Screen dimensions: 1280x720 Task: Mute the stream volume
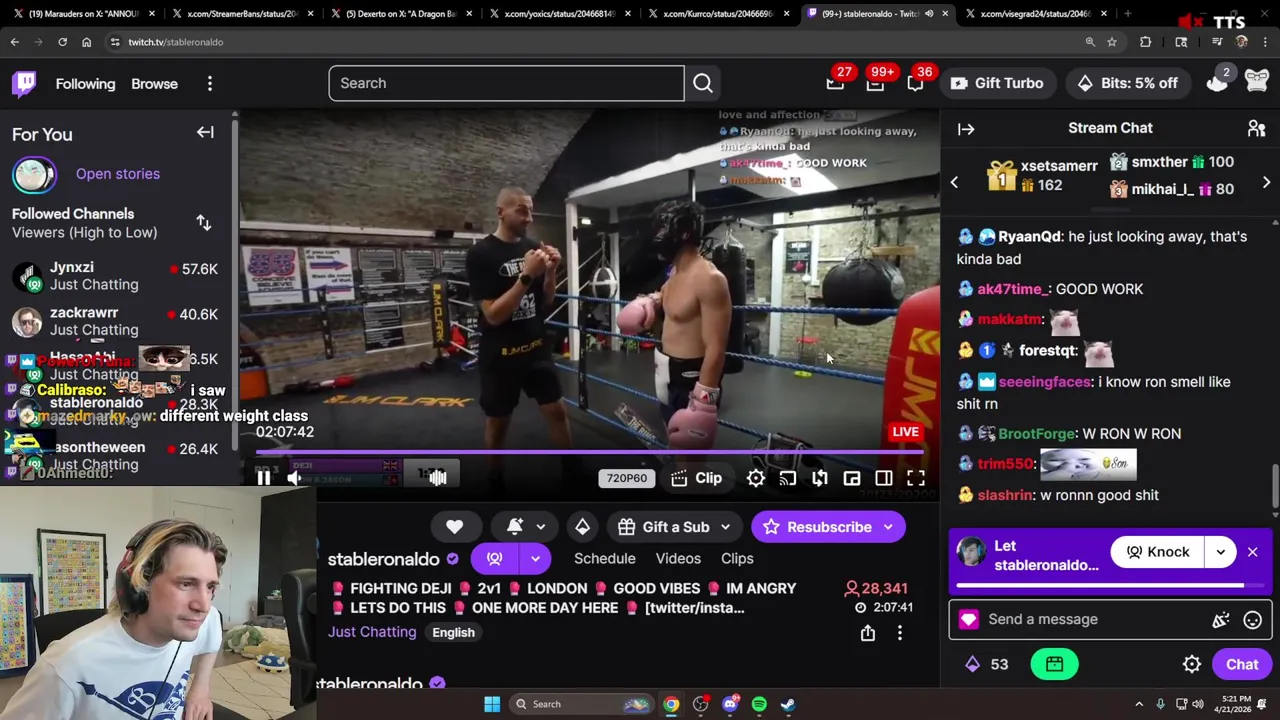(295, 478)
